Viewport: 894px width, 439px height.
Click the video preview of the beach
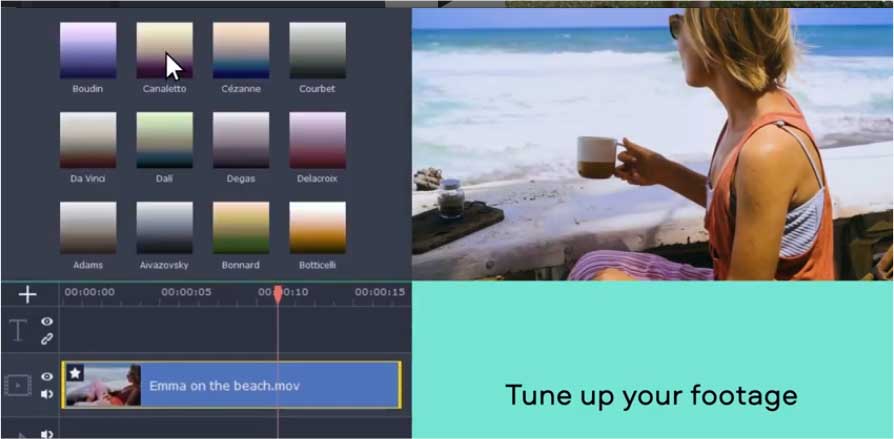652,144
